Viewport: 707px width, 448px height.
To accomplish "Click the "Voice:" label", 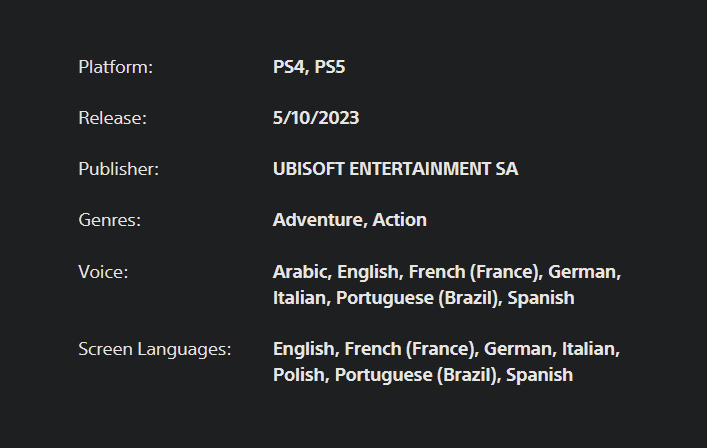I will click(x=103, y=271).
